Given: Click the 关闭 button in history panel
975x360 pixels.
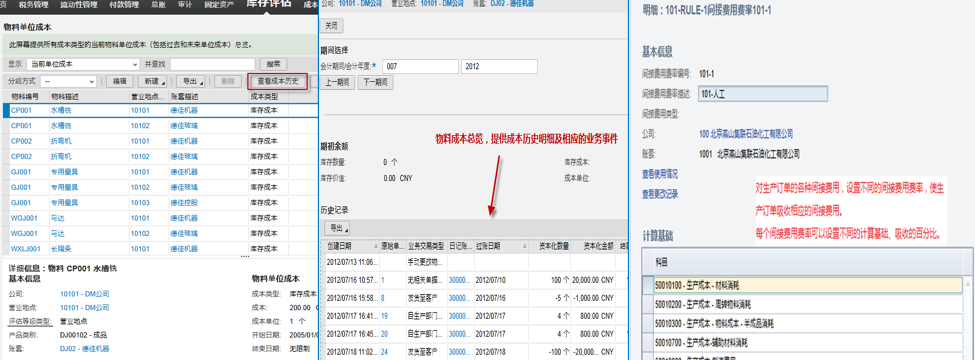Looking at the screenshot, I should click(x=331, y=26).
